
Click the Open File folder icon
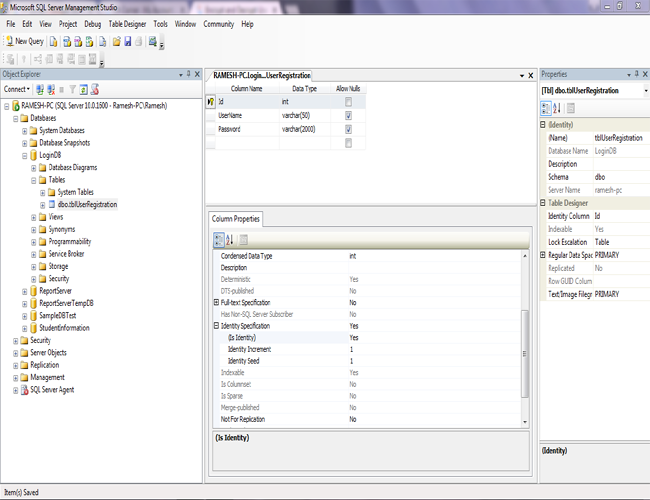tap(116, 41)
